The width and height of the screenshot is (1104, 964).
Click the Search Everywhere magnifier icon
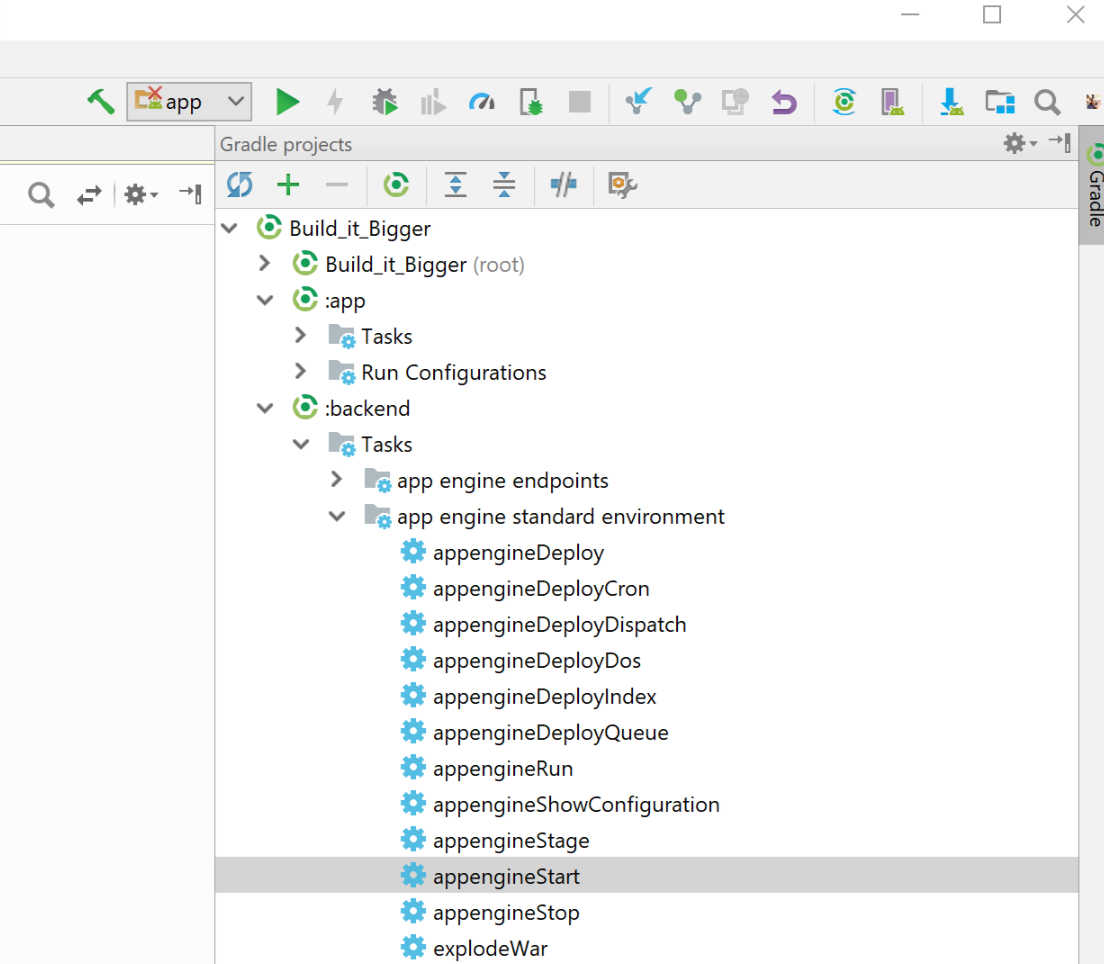point(1047,101)
